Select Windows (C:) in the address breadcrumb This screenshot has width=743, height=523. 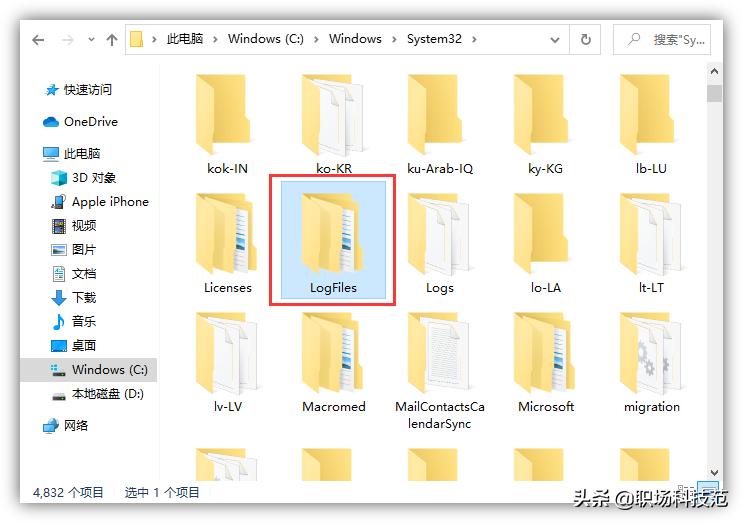(266, 39)
